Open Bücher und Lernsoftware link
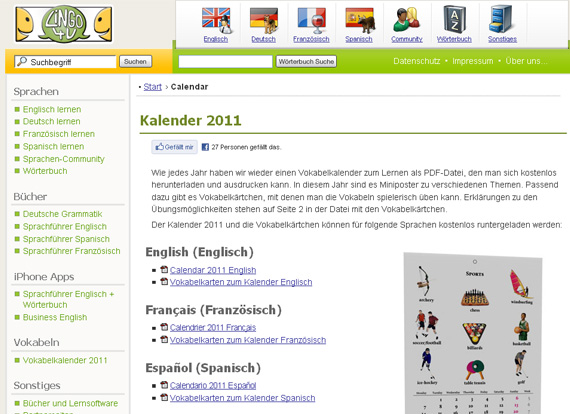The height and width of the screenshot is (414, 570). pos(71,403)
